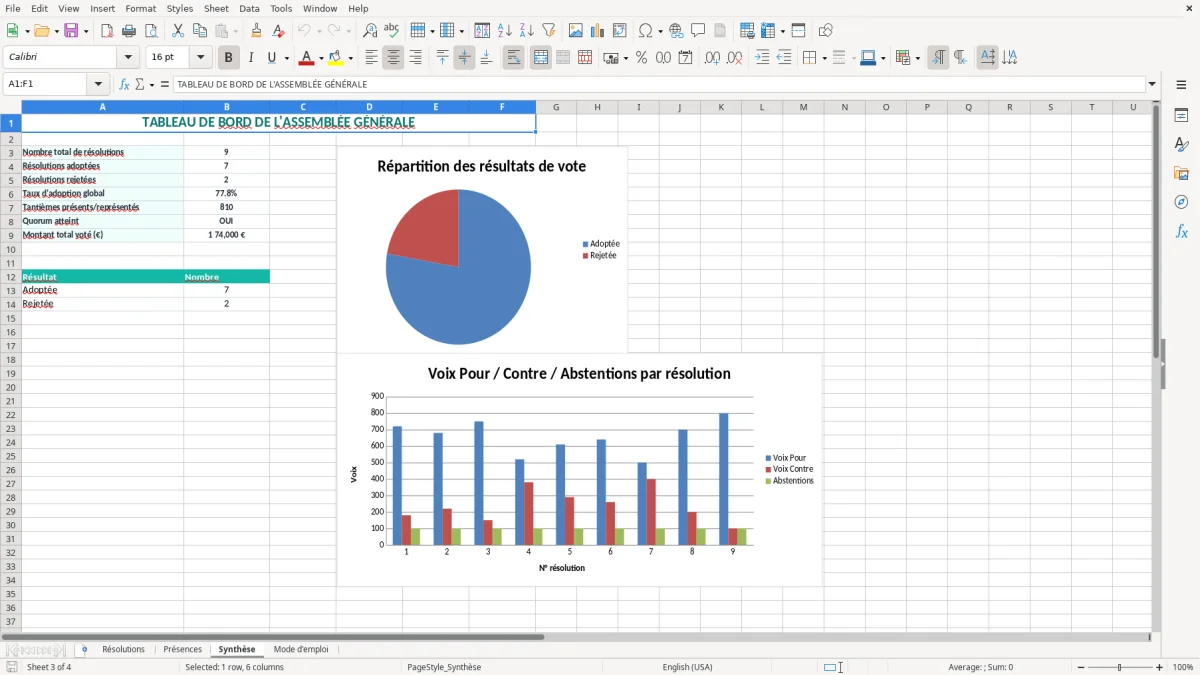Toggle print preview

tap(151, 31)
